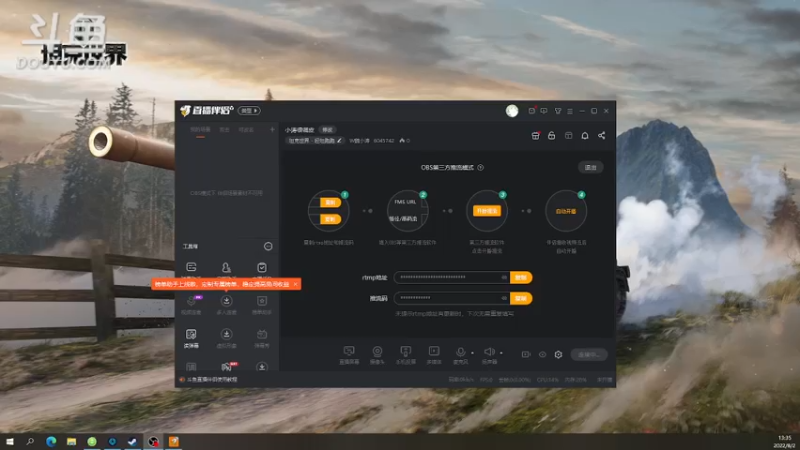800x450 pixels.
Task: Open the shirt skin icon in title bar
Action: pyautogui.click(x=558, y=111)
